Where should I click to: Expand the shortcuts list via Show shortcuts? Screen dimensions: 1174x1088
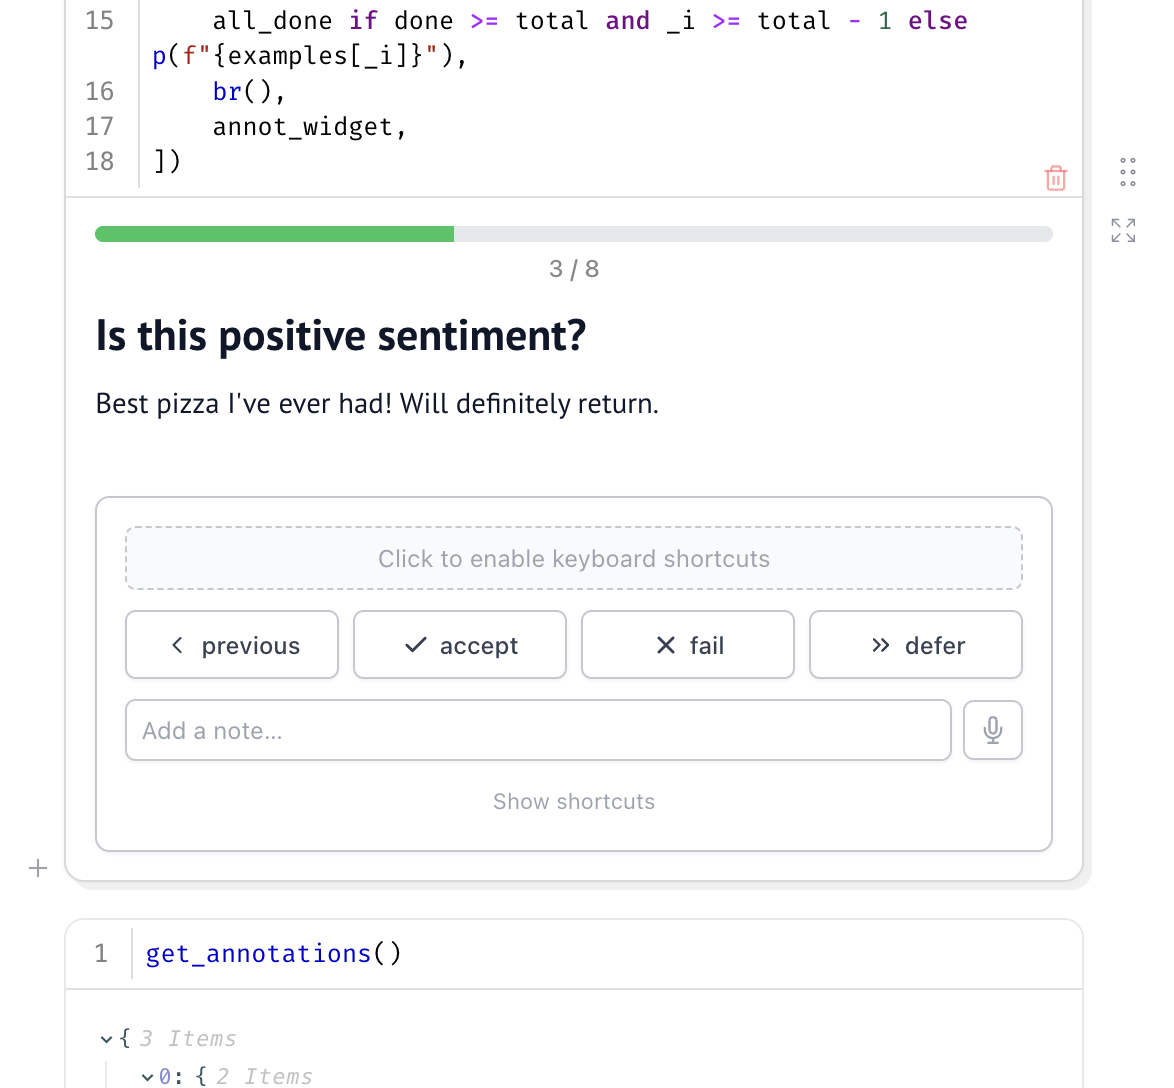tap(573, 801)
